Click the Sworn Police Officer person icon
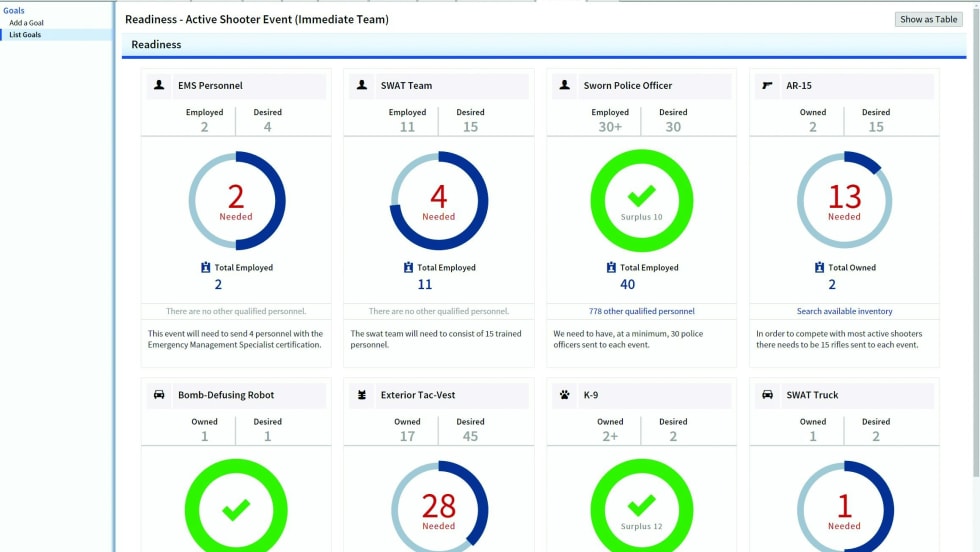 point(565,86)
